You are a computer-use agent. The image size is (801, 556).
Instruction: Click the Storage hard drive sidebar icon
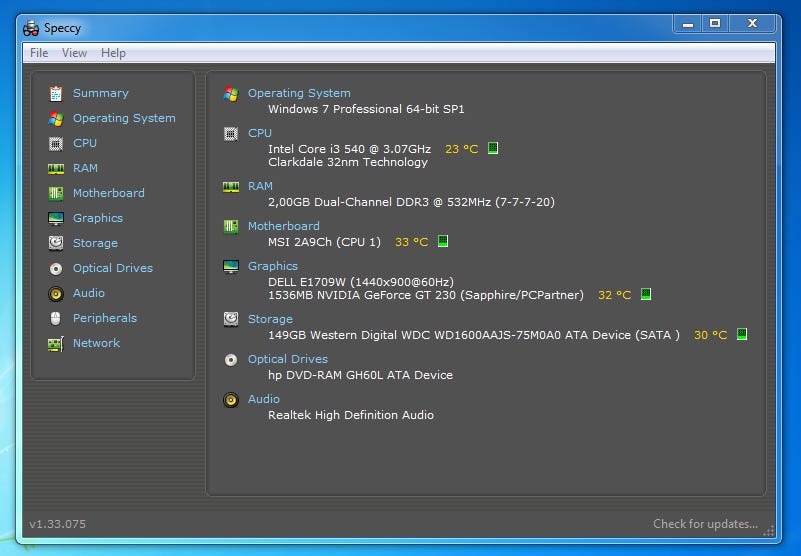coord(55,243)
